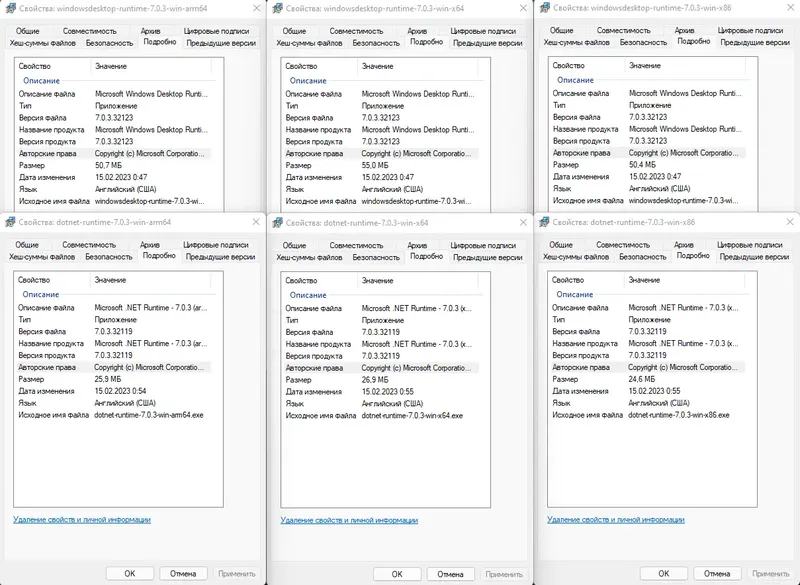Select original filename dotnet-runtime-7.0.3-win-x86.exe value
The image size is (800, 585).
coord(679,415)
